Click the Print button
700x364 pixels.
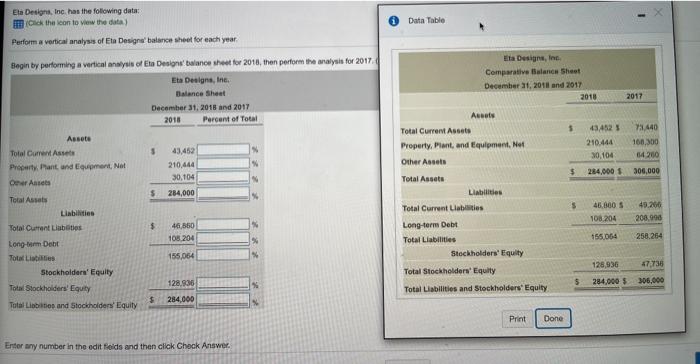tap(517, 319)
